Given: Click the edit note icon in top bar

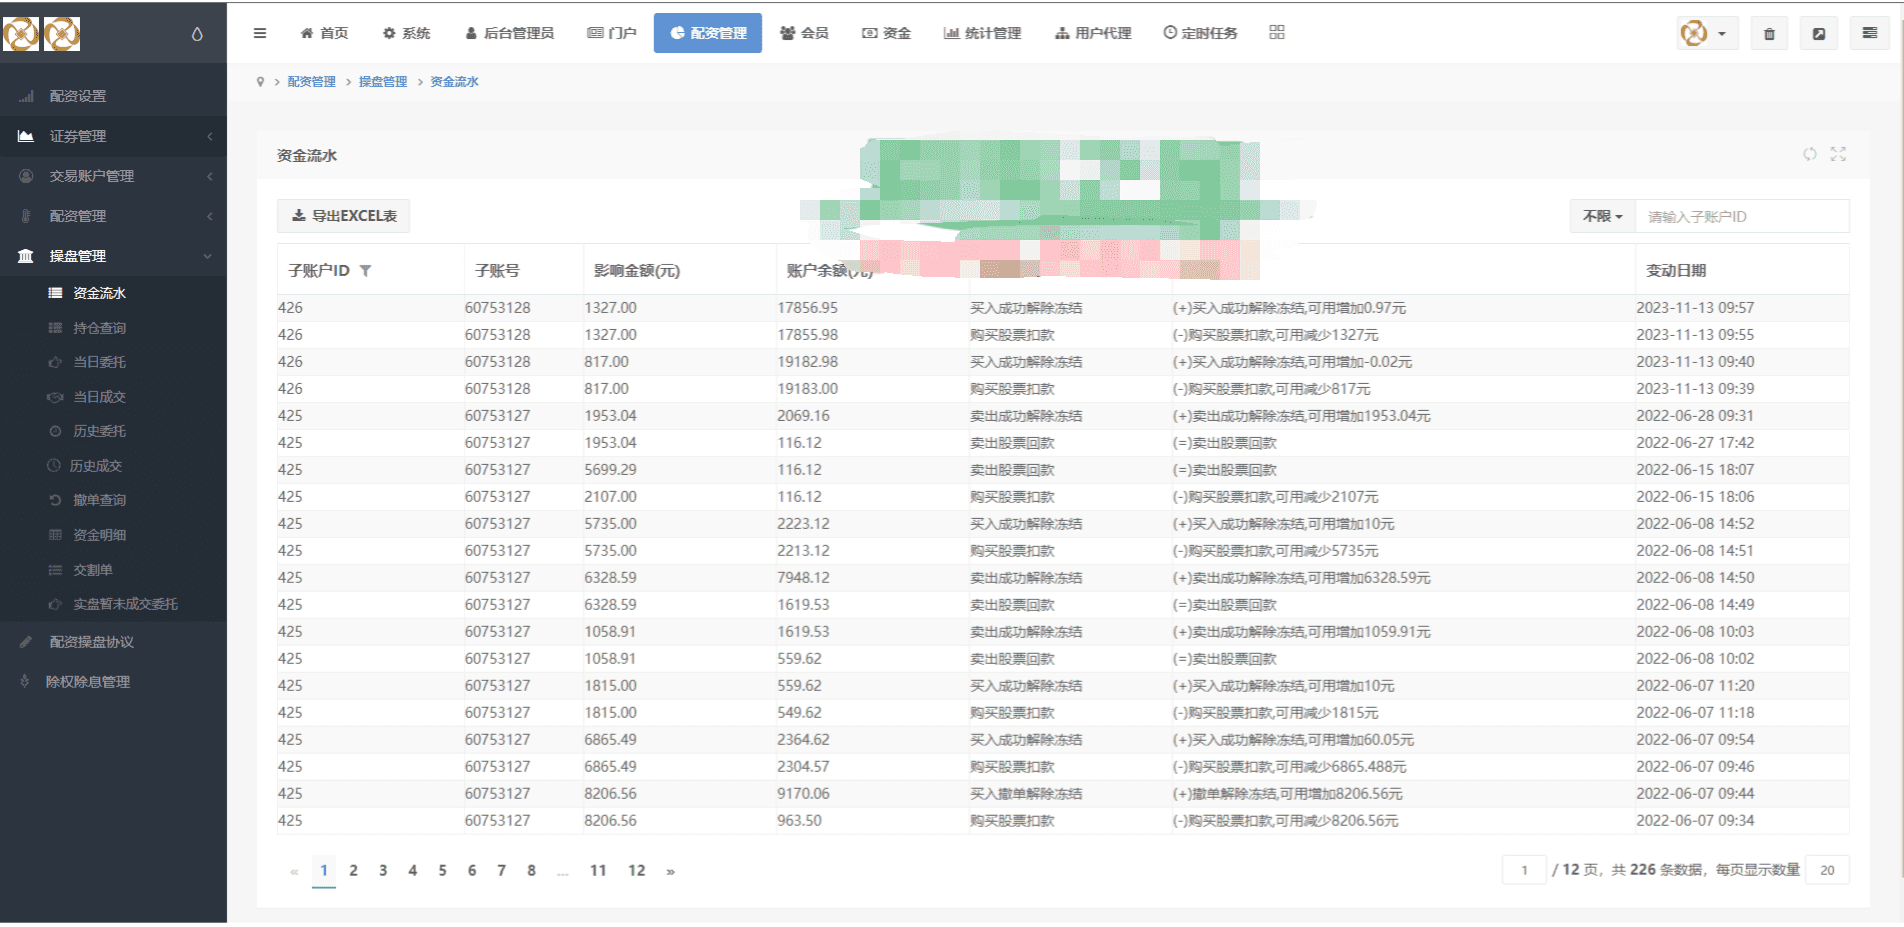Looking at the screenshot, I should 1819,34.
